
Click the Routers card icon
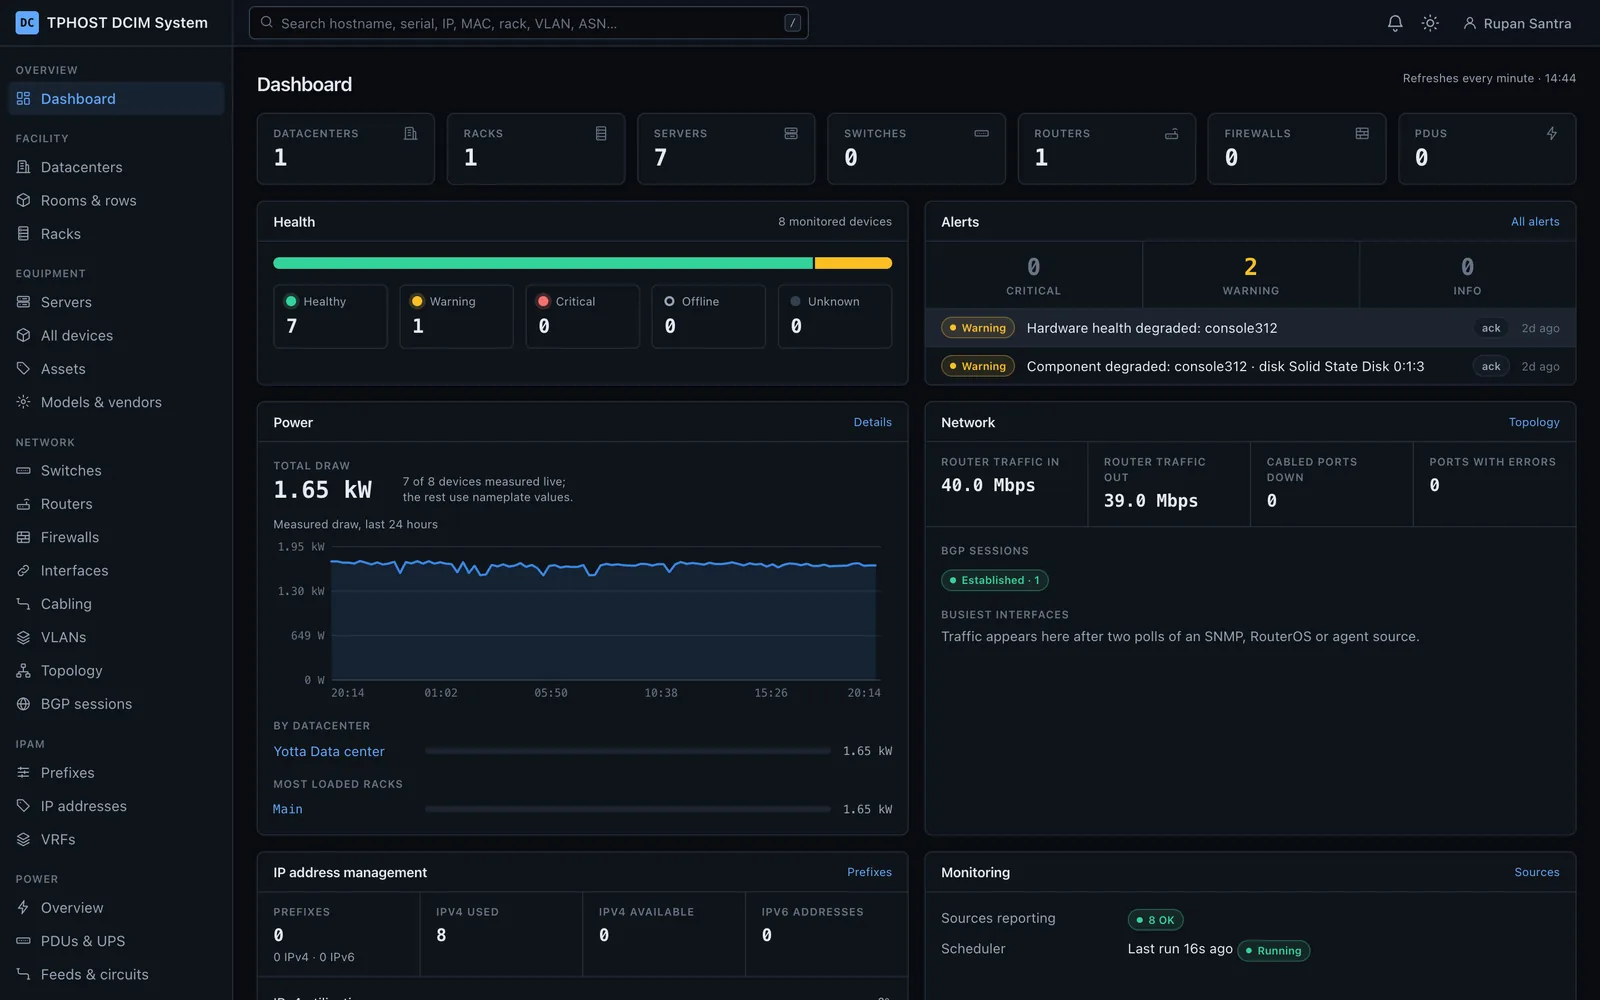point(1171,133)
